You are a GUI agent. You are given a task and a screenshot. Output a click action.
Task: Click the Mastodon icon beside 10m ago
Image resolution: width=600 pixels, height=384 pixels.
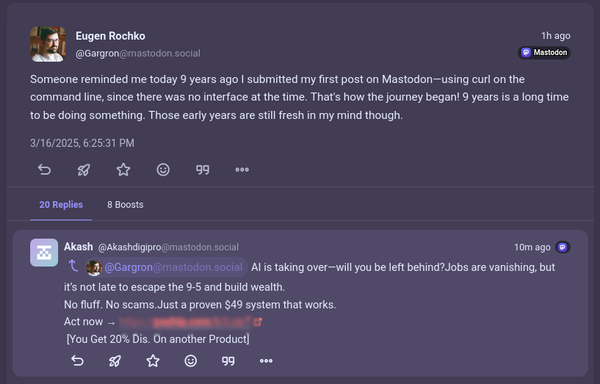562,247
